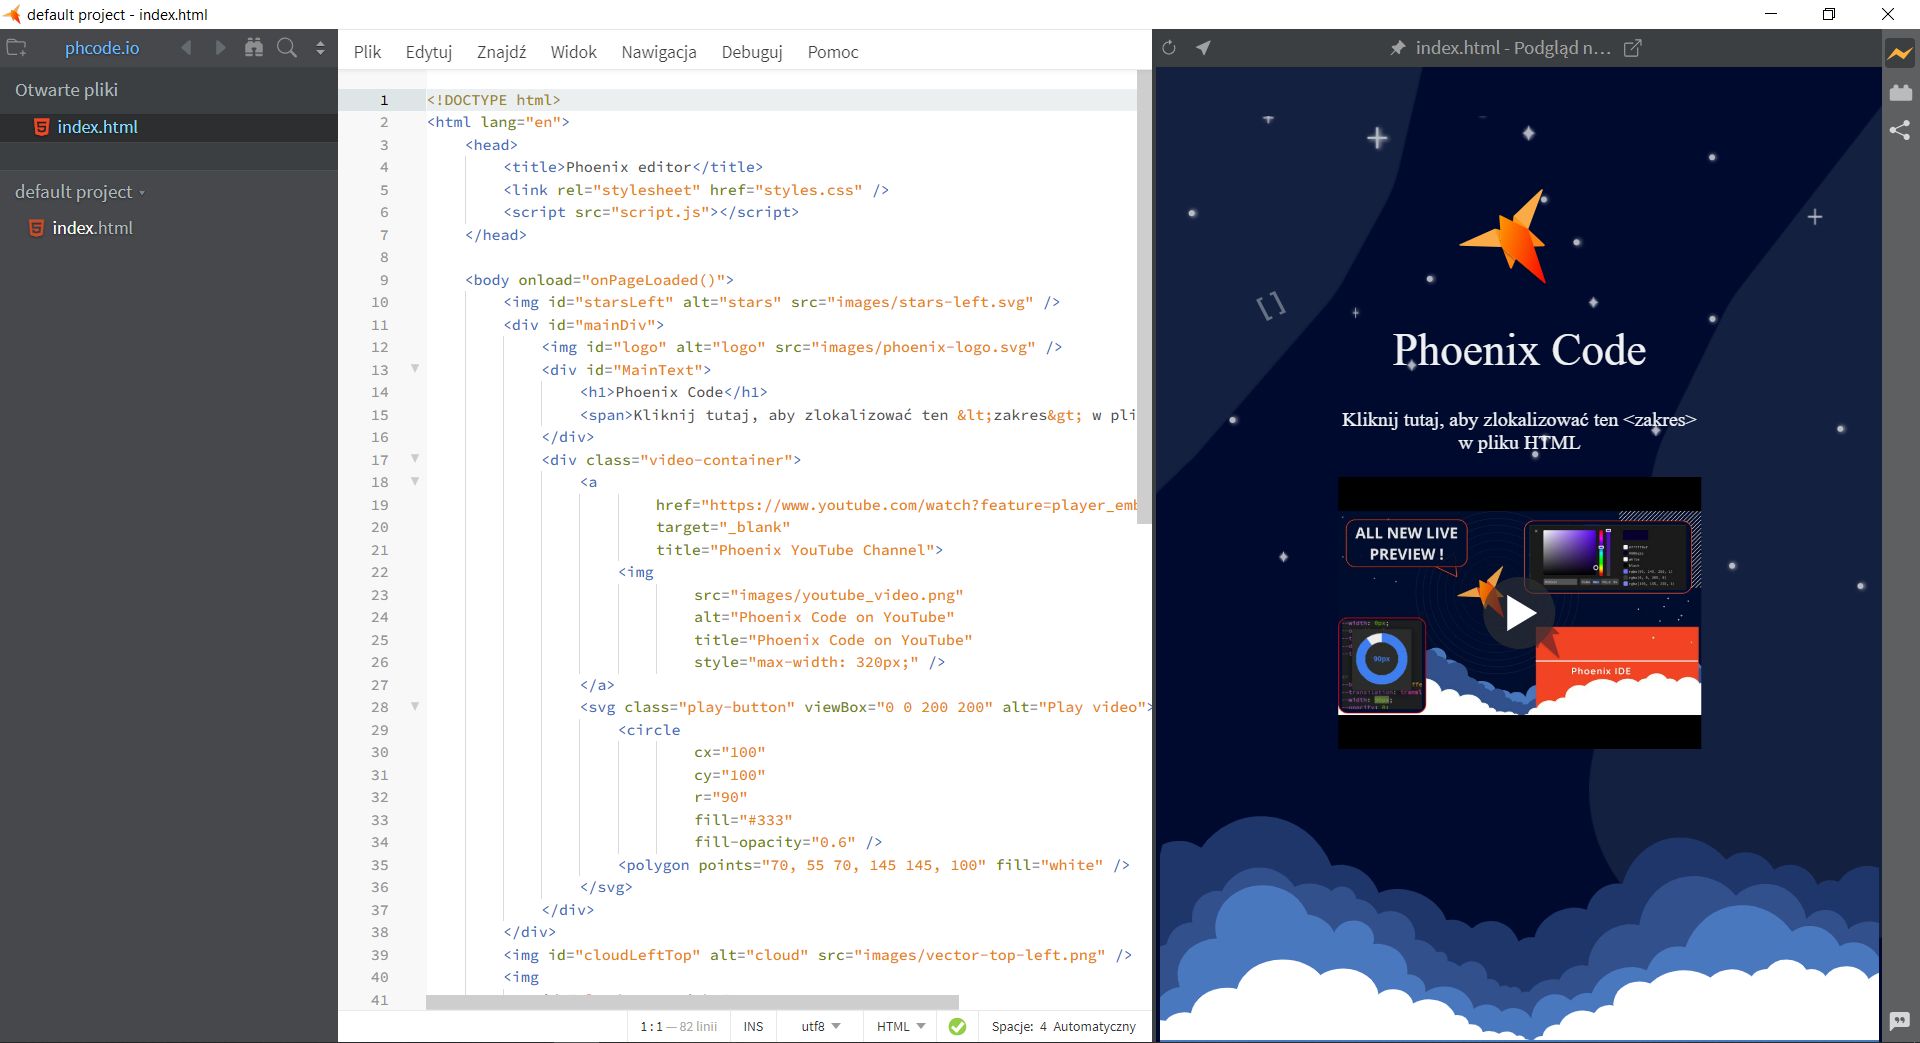Open the extension manager brick icon
The width and height of the screenshot is (1920, 1043).
click(1901, 92)
